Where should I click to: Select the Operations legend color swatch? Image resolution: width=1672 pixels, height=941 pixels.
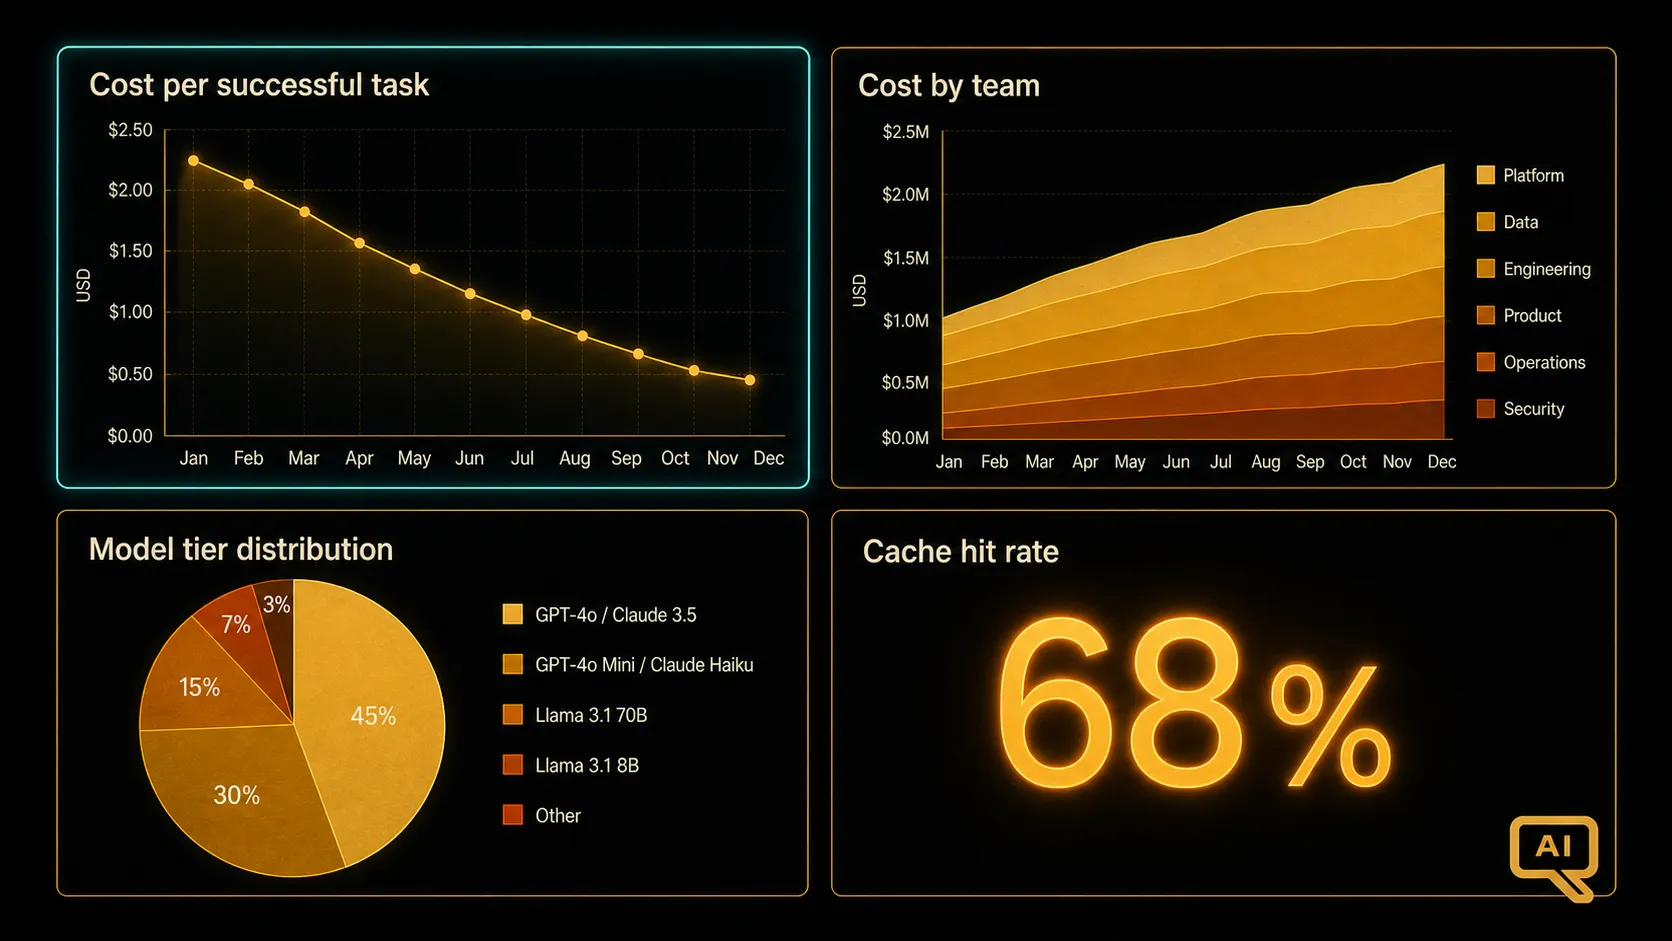[1486, 362]
